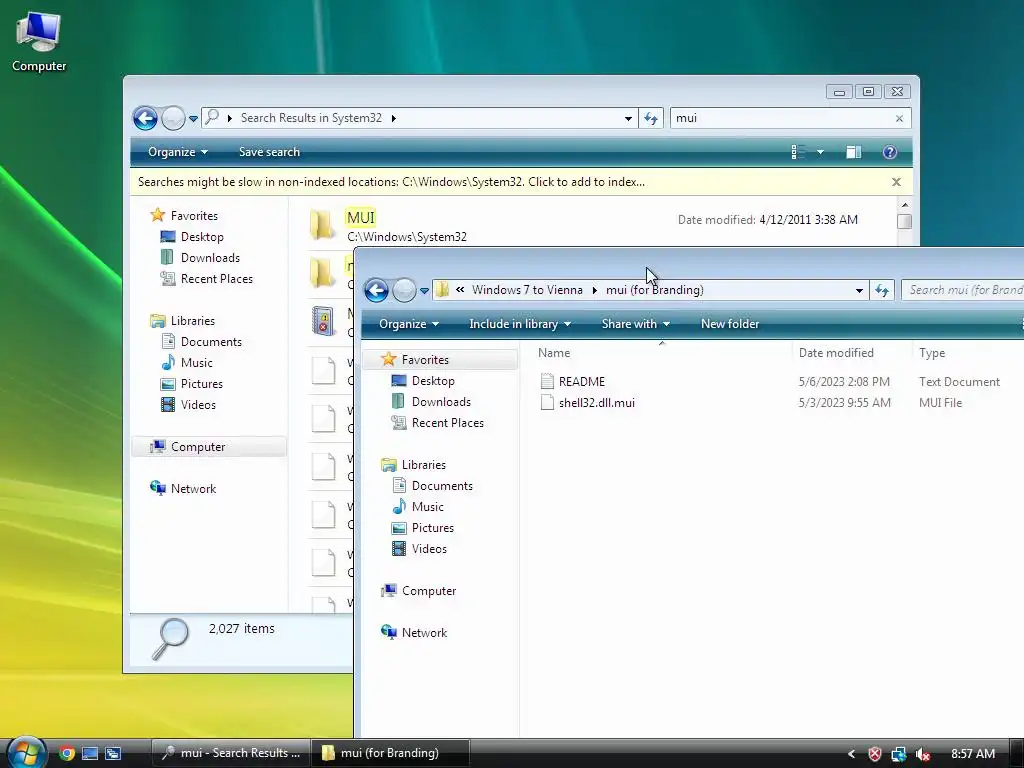Open address bar history dropdown in Branding window
The height and width of the screenshot is (768, 1024).
[859, 291]
